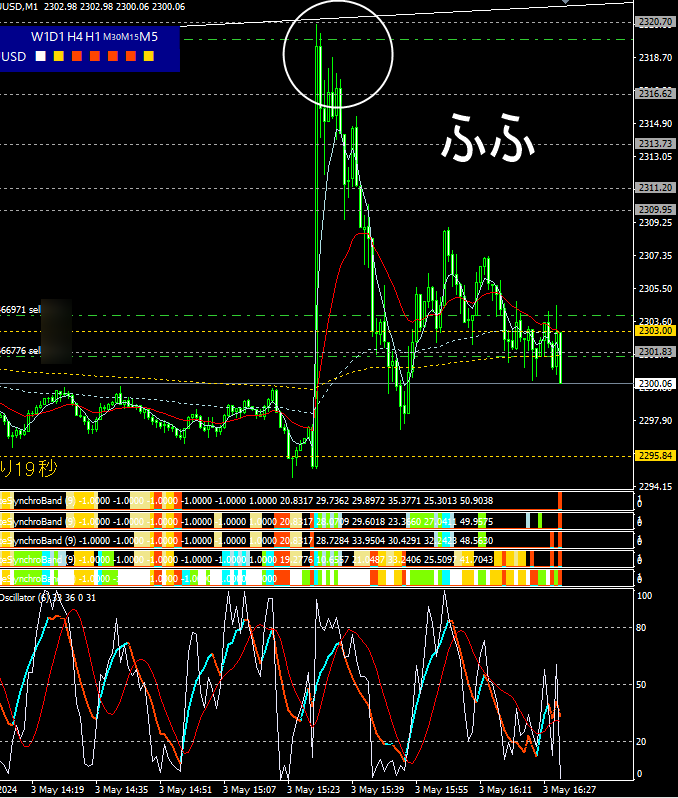Screen dimensions: 678x798
Task: Click the orange M30 status square
Action: (113, 56)
